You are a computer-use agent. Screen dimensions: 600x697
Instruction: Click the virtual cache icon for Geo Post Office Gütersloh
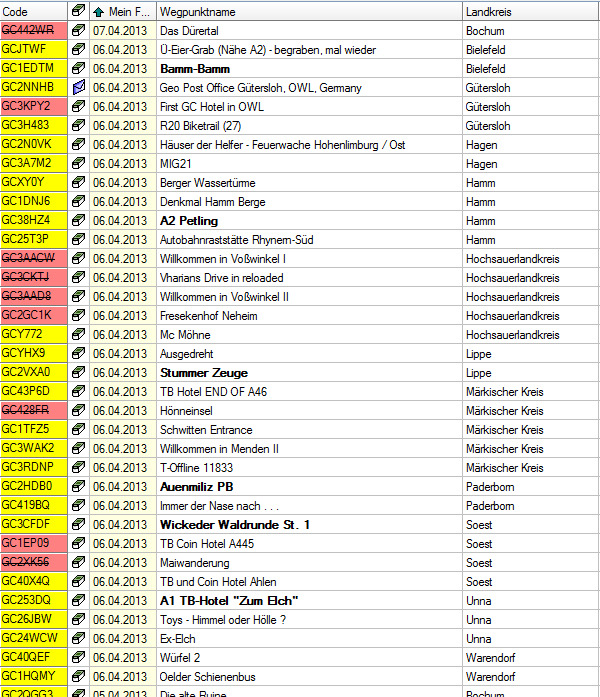point(79,88)
